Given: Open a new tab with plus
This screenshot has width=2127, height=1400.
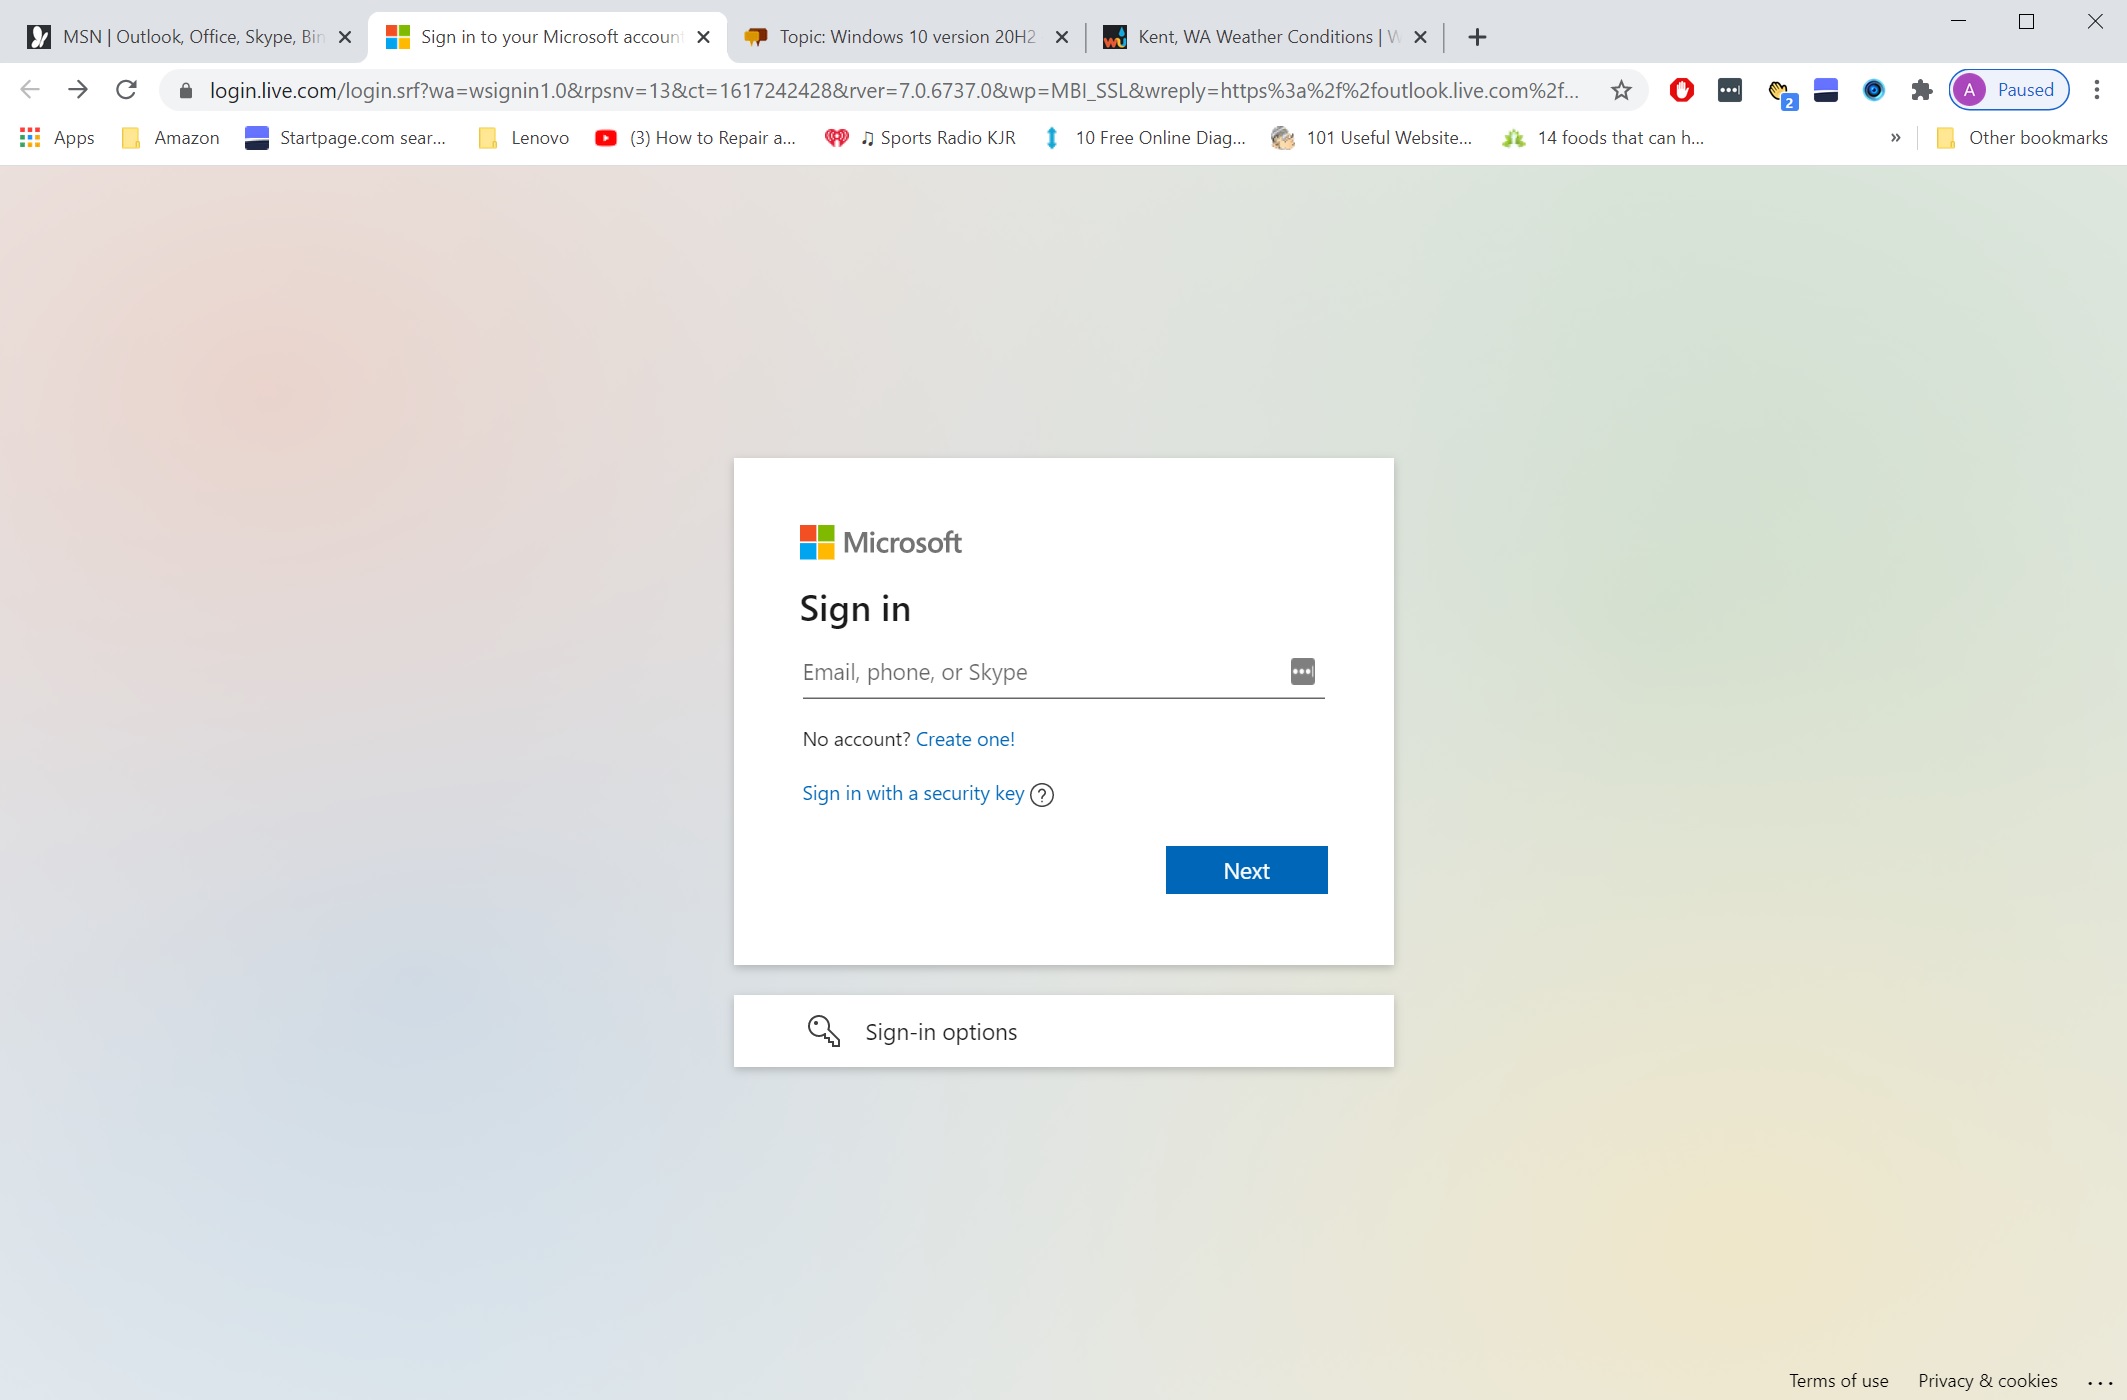Looking at the screenshot, I should (1477, 37).
